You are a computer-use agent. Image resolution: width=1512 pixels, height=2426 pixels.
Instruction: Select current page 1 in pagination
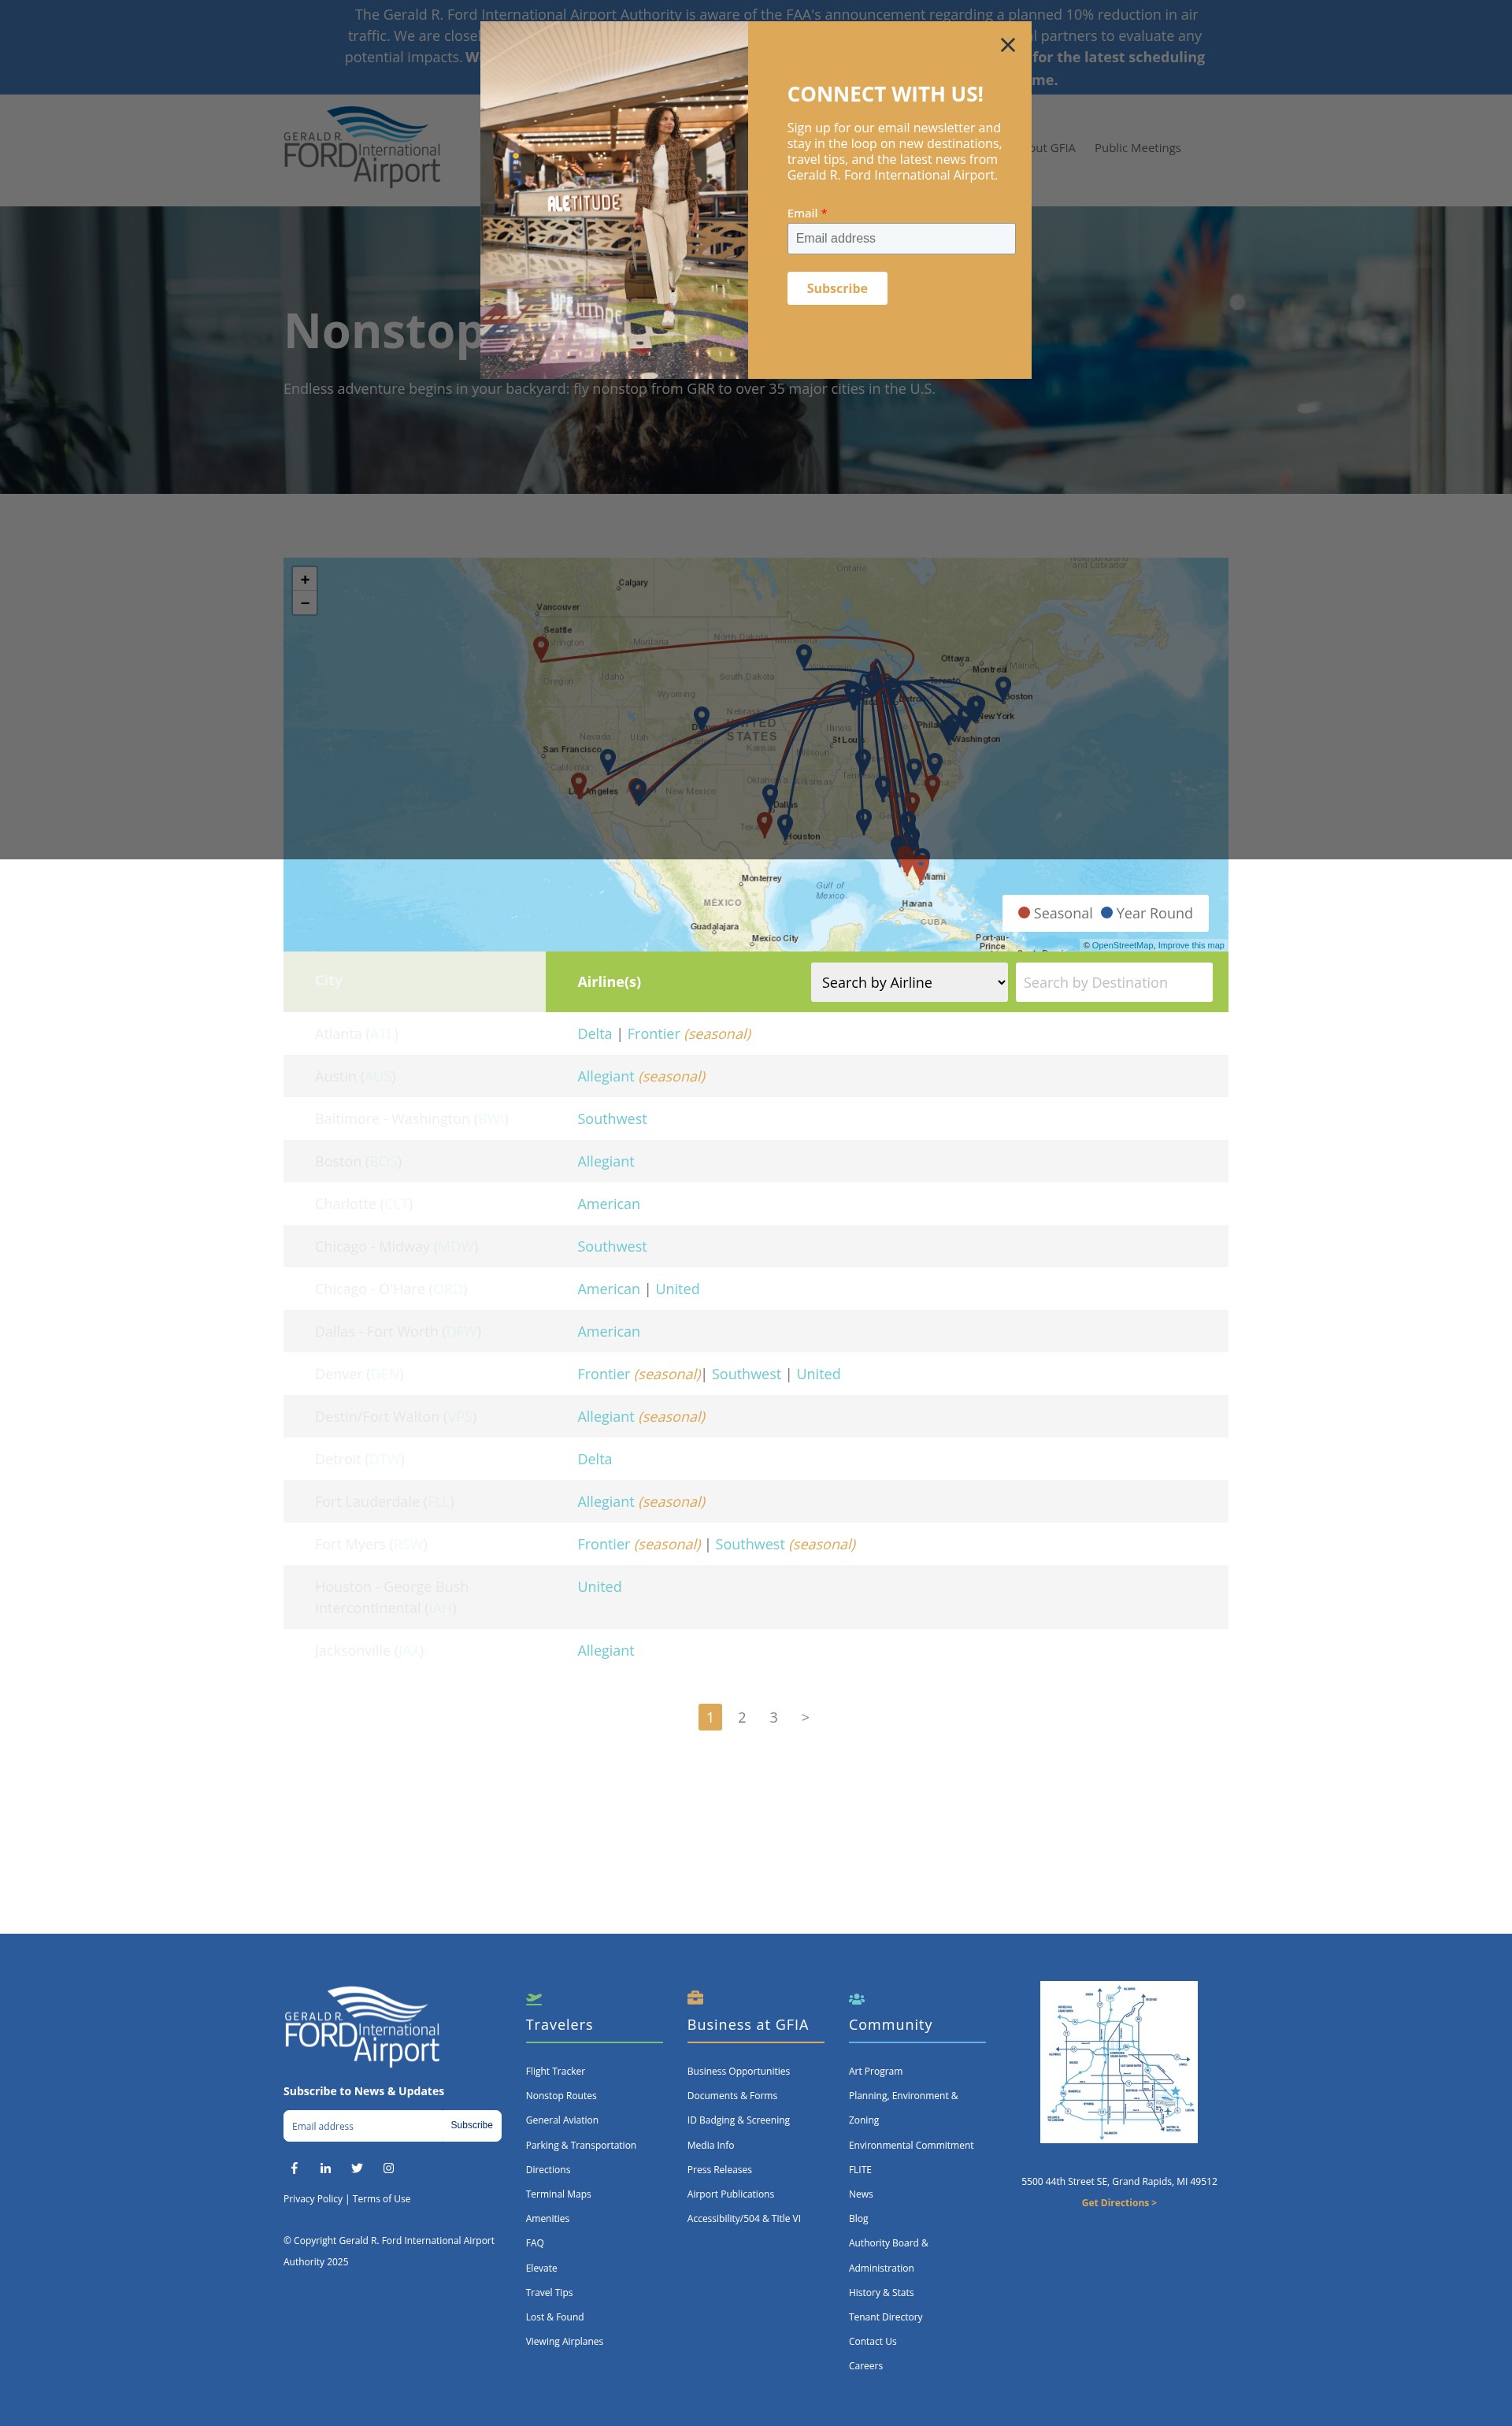pos(710,1717)
